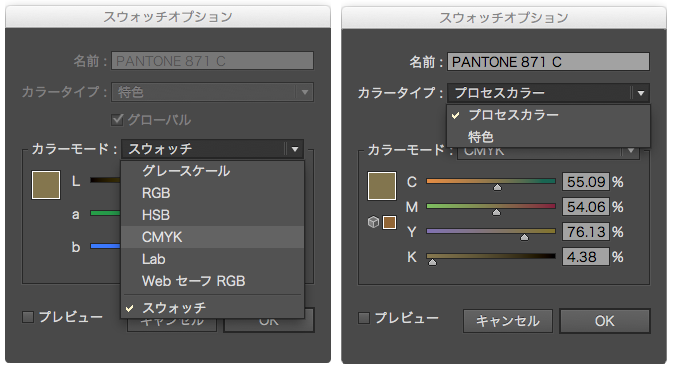Image resolution: width=676 pixels, height=372 pixels.
Task: Open disabled カラータイプ dropdown in left dialog
Action: click(x=213, y=92)
